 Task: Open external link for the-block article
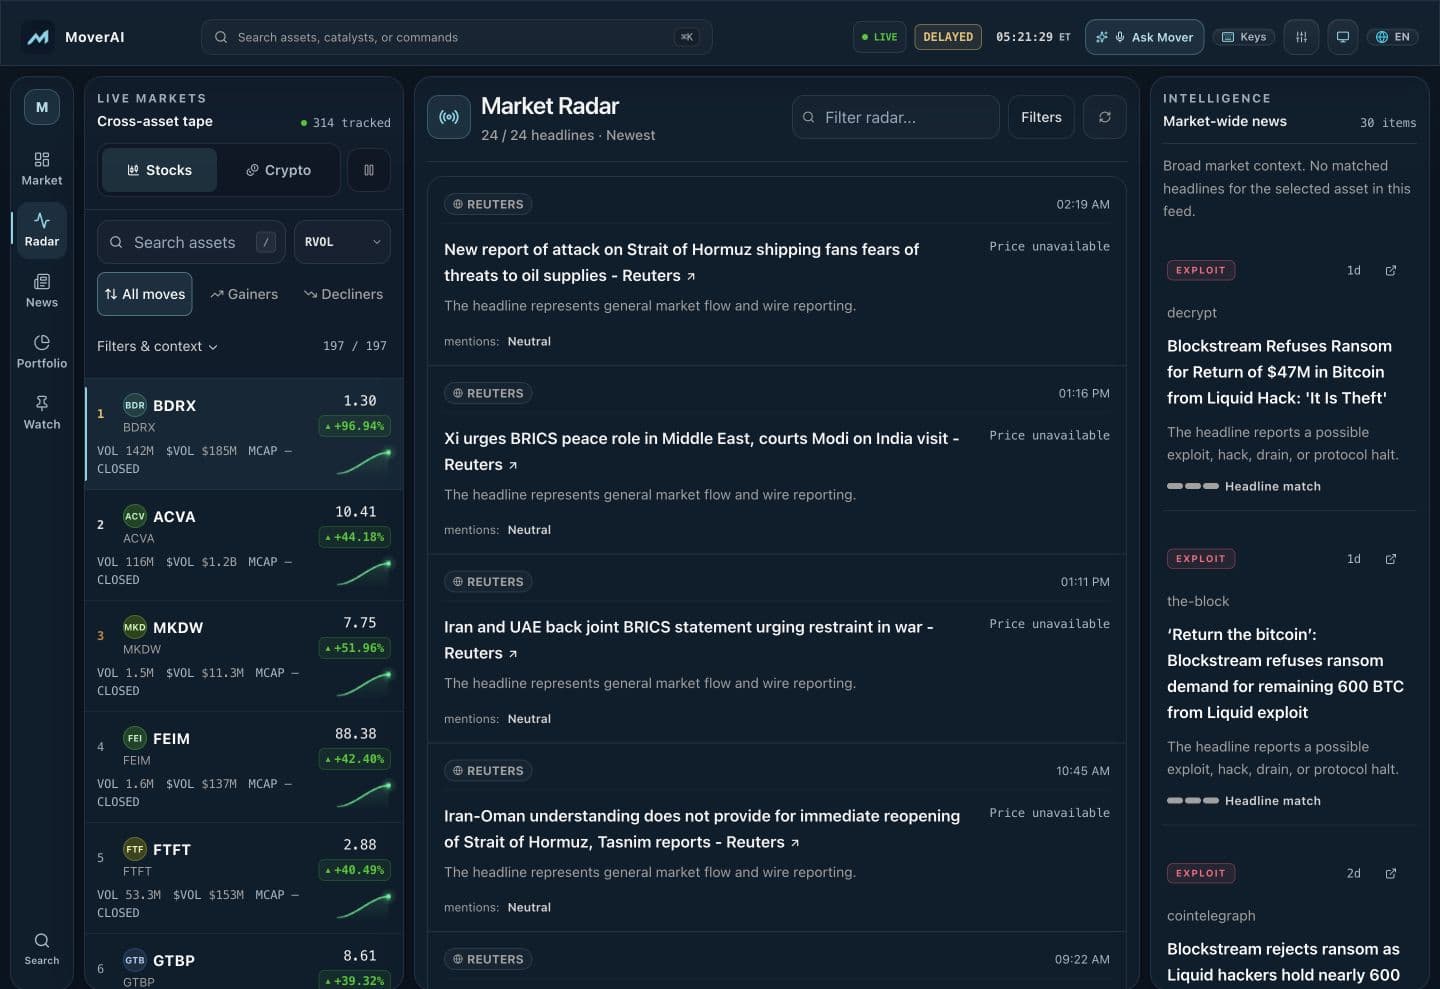click(x=1390, y=559)
